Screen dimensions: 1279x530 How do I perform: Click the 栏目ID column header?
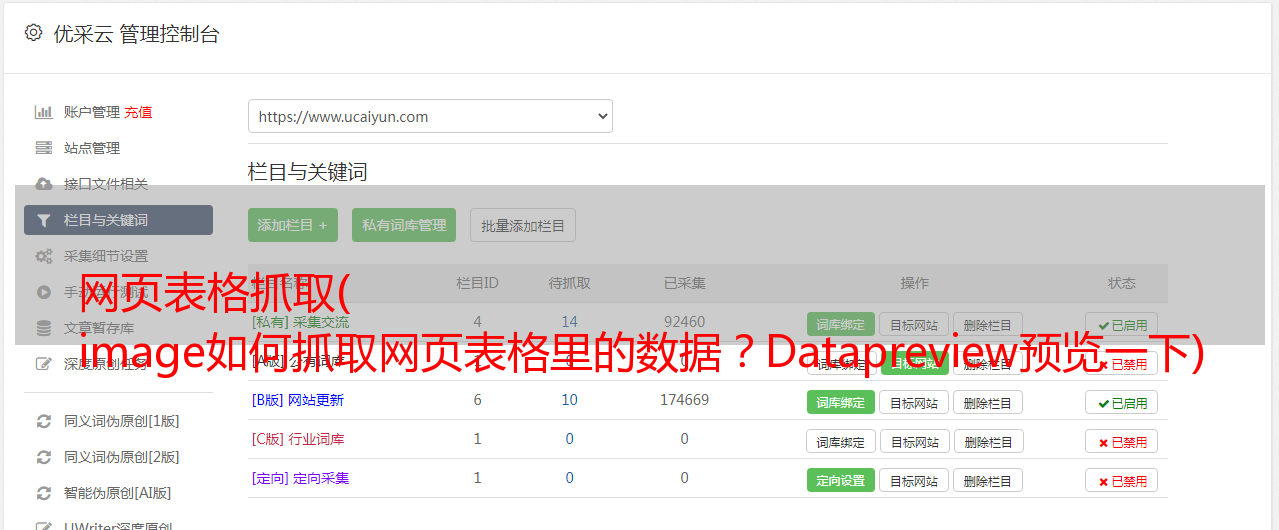click(x=477, y=283)
